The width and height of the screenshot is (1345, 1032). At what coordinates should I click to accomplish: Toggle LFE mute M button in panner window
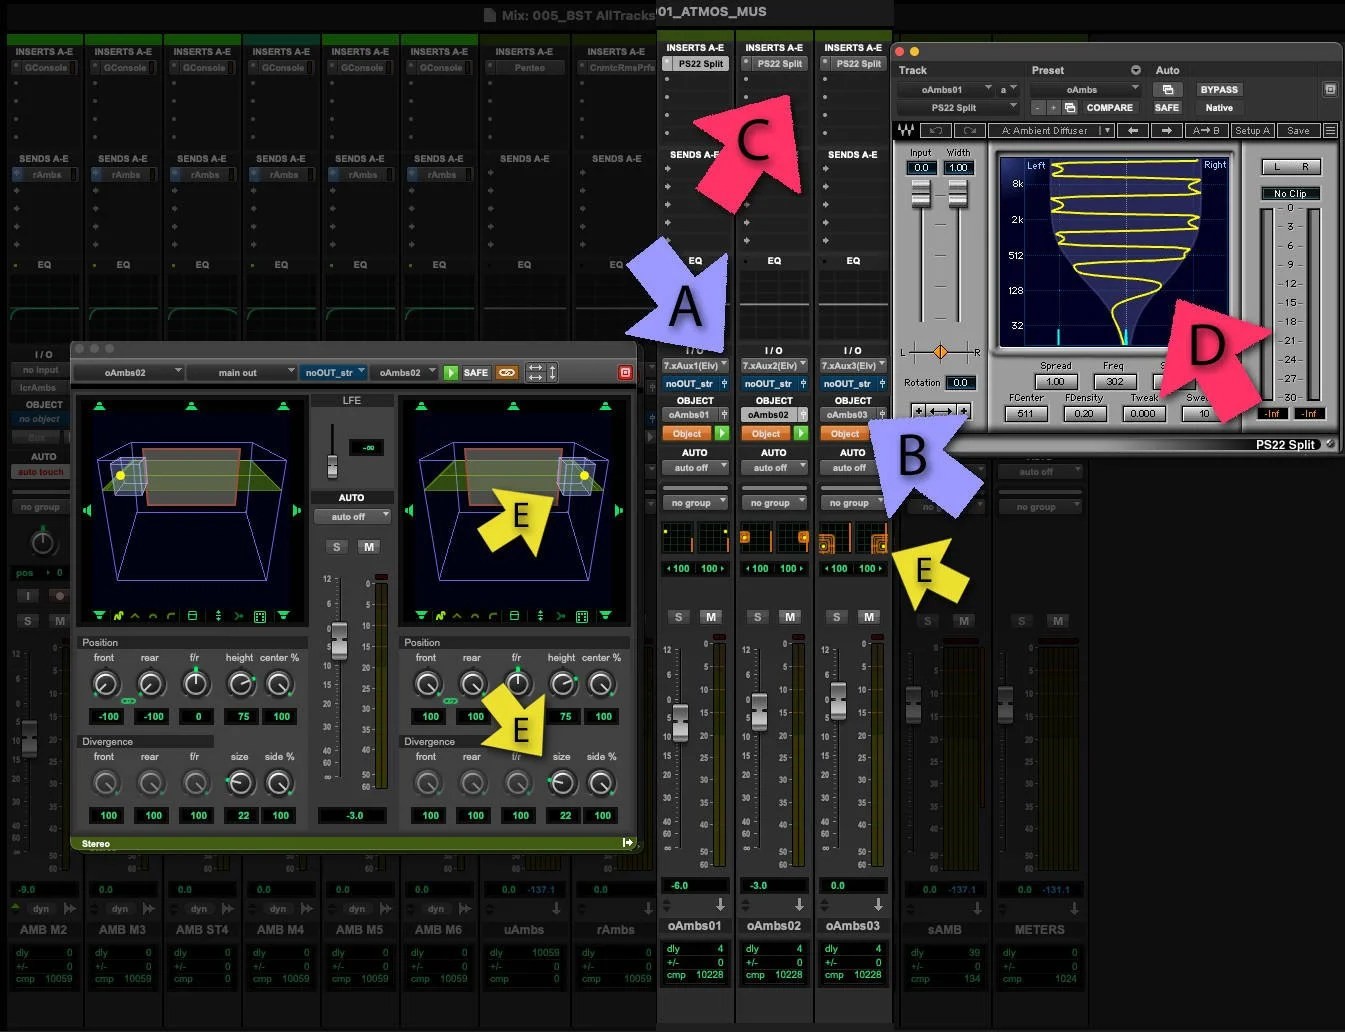[x=369, y=547]
